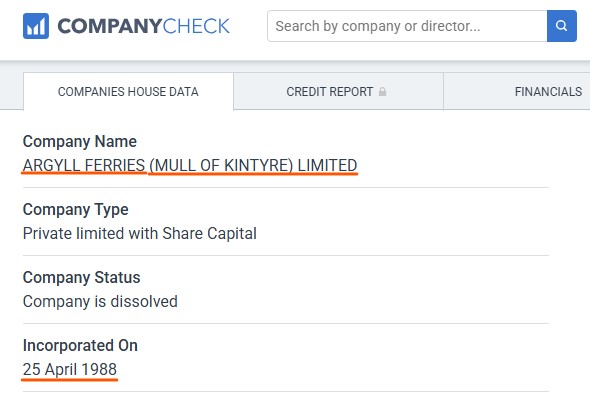The image size is (590, 396).
Task: Click the Company Name heading
Action: (x=80, y=142)
